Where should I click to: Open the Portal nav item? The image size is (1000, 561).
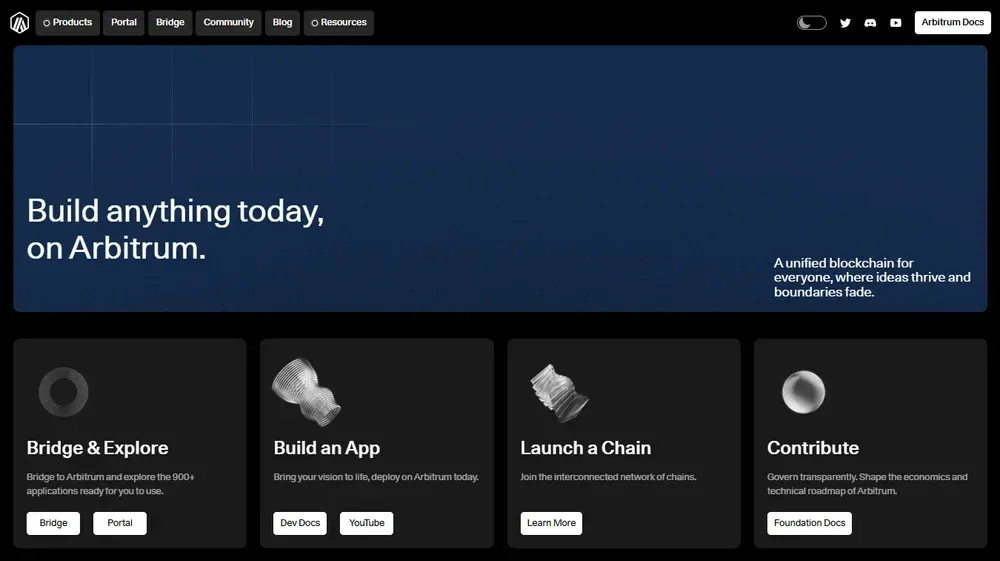click(124, 22)
